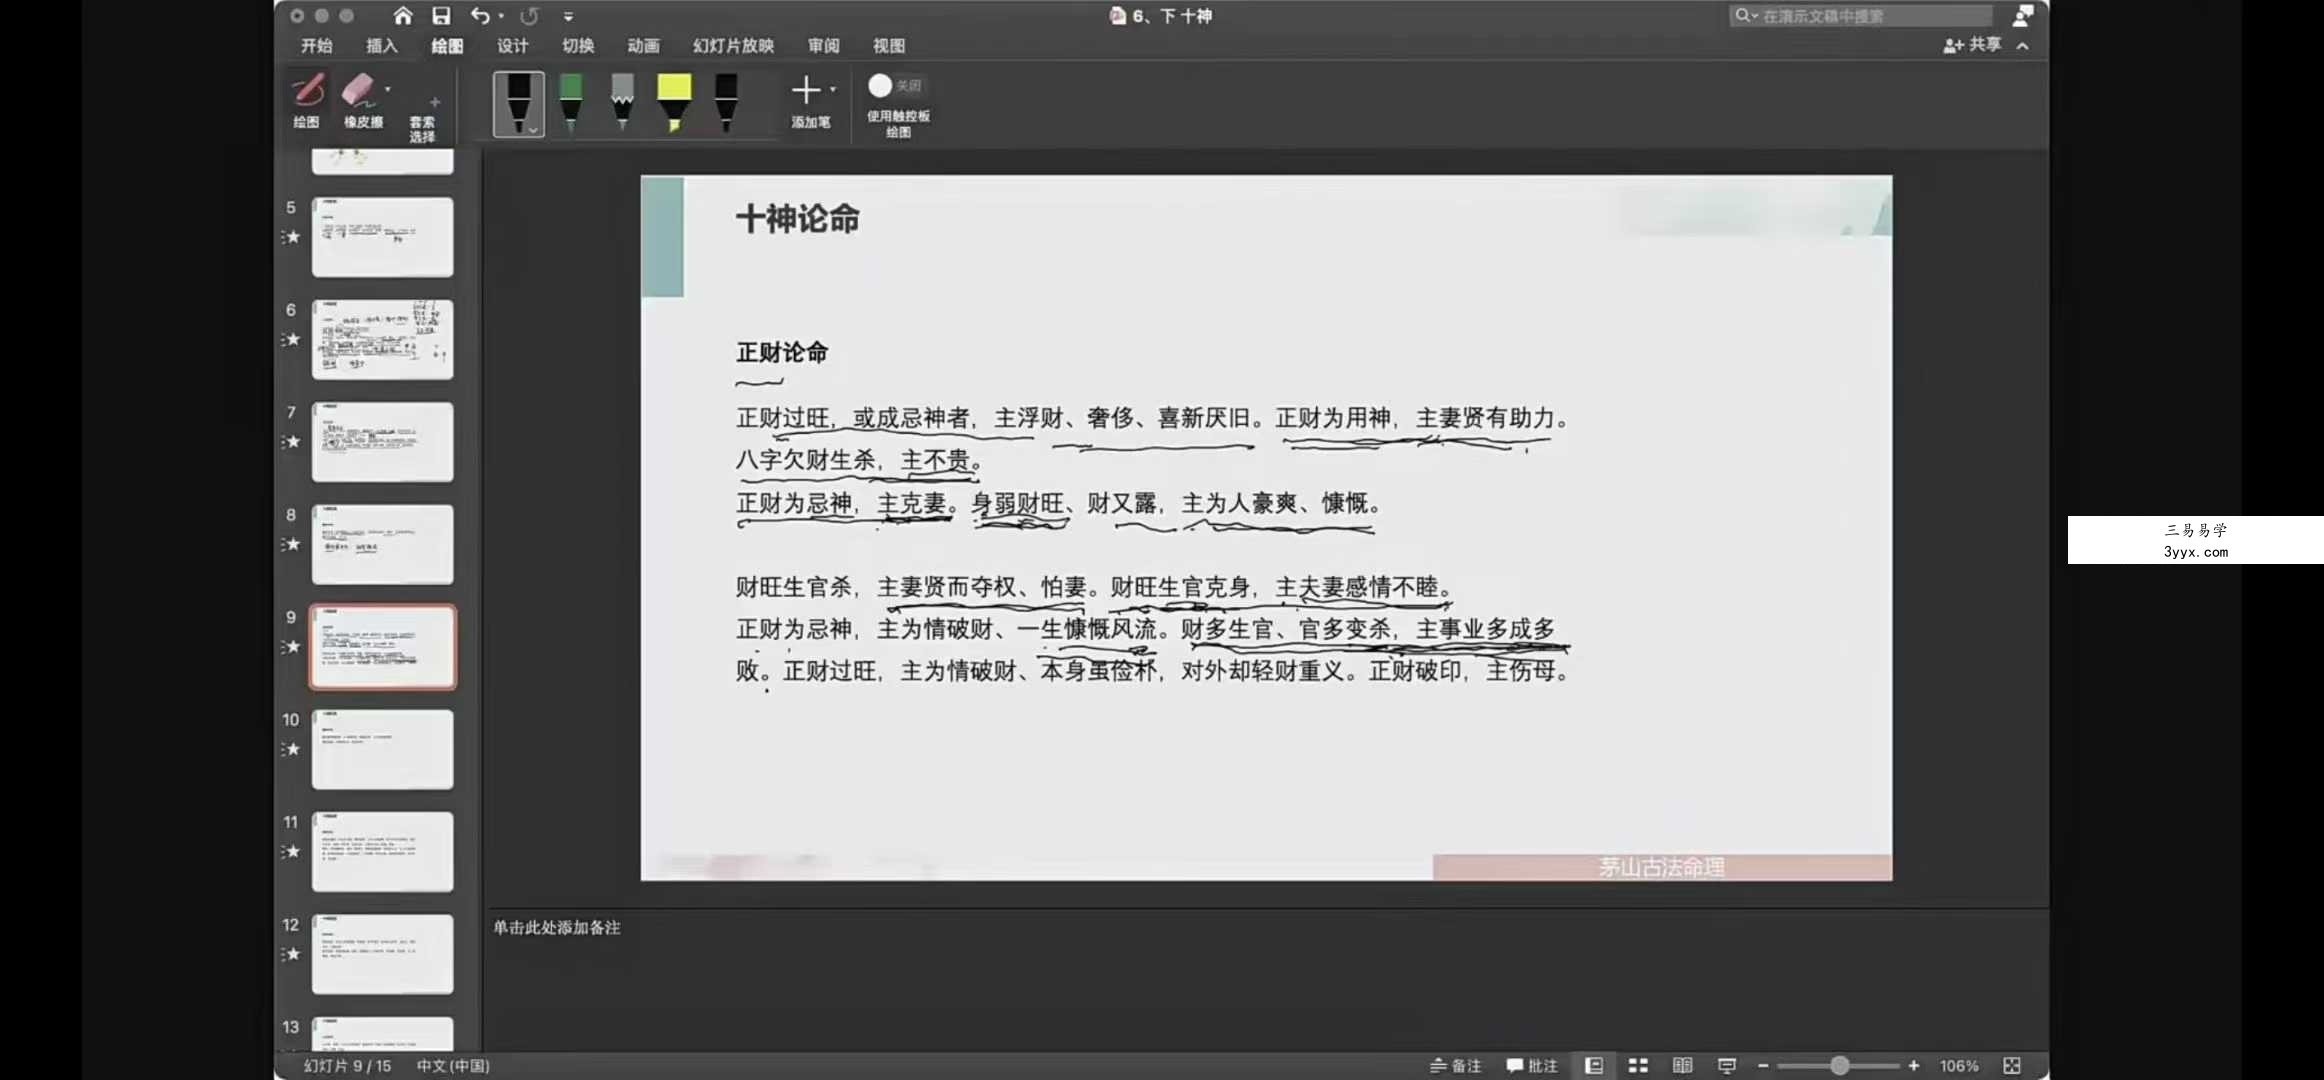
Task: Open the customize quick access toolbar menu
Action: tap(568, 17)
